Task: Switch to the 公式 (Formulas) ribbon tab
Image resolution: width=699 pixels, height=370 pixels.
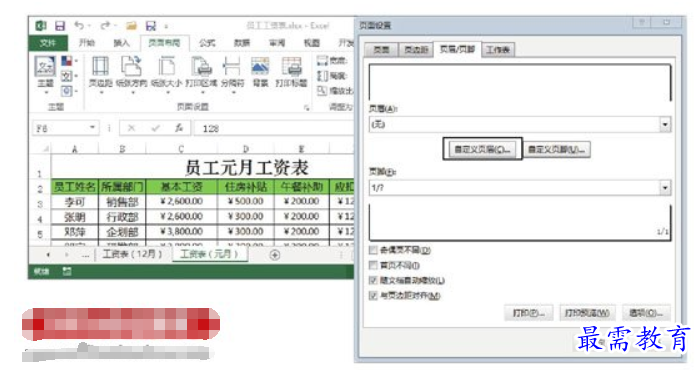Action: click(207, 43)
